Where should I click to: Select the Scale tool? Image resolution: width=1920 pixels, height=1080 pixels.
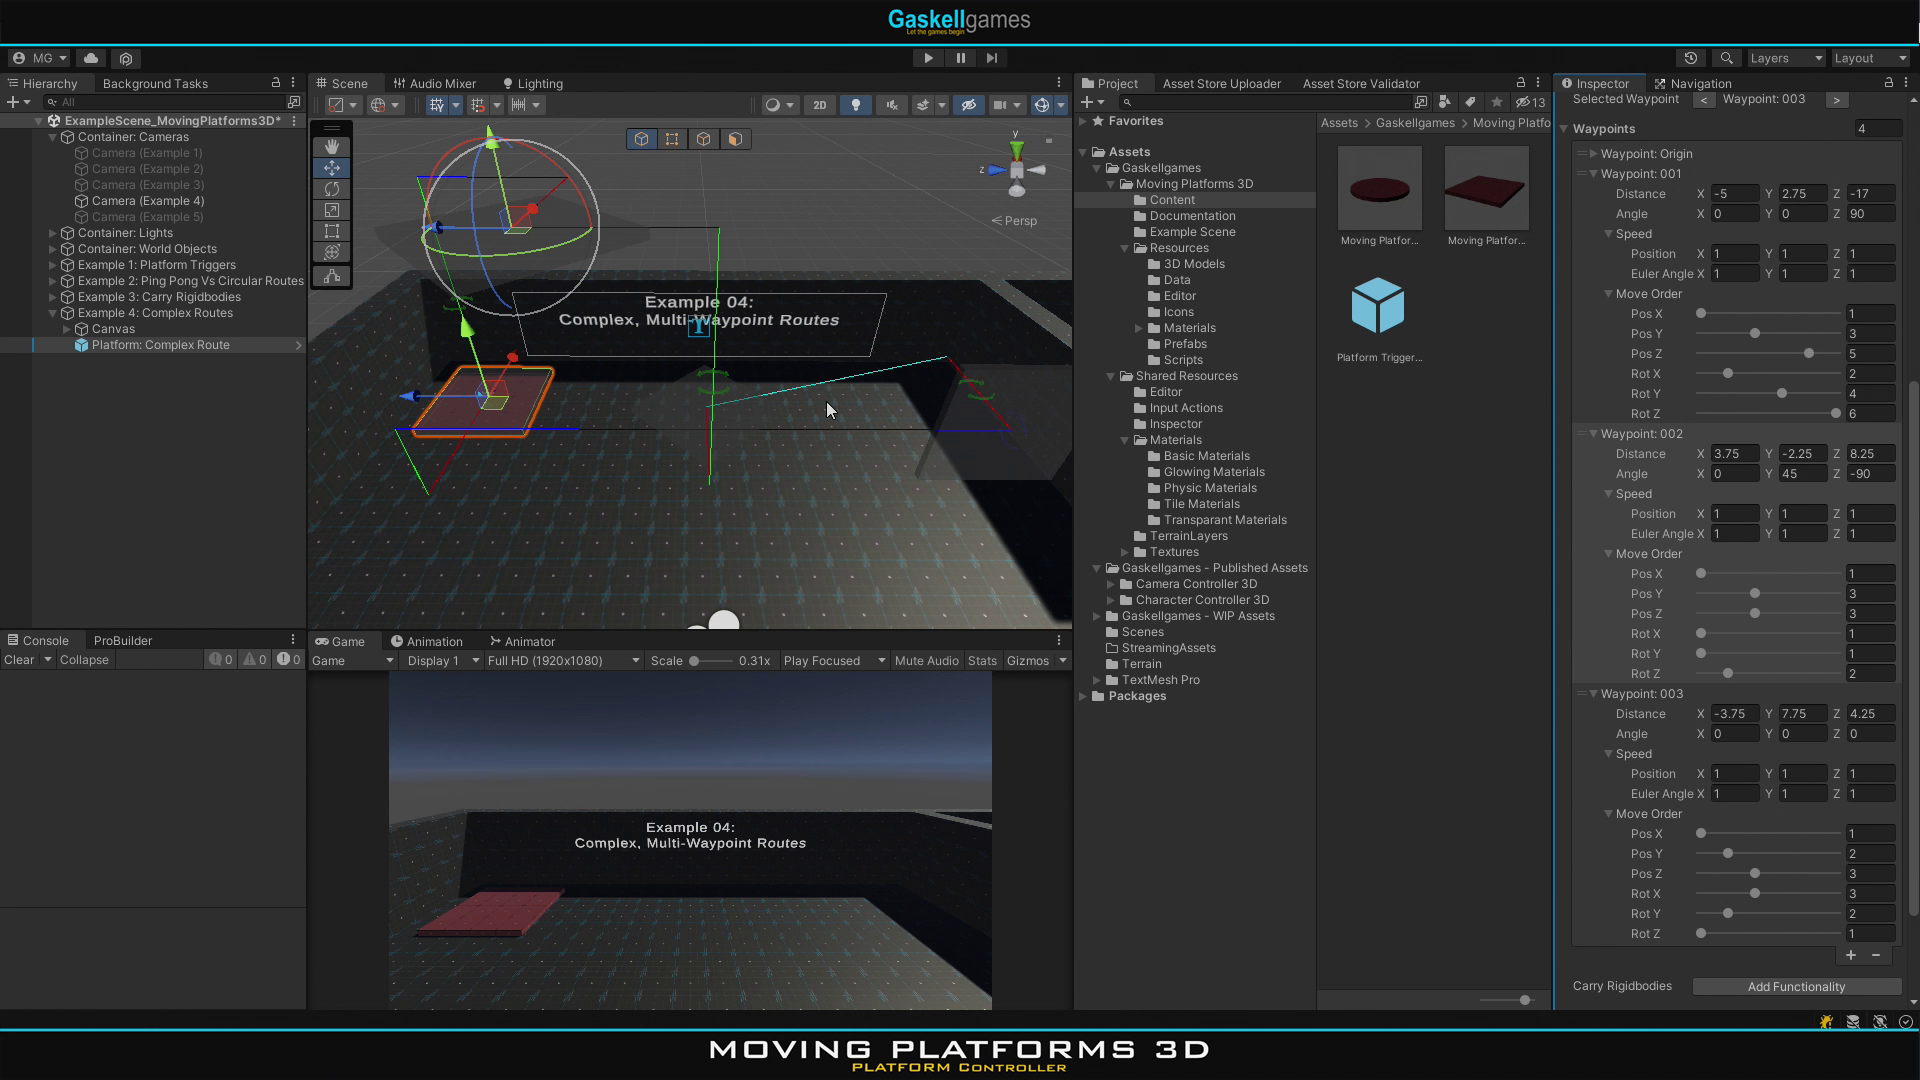[x=332, y=210]
